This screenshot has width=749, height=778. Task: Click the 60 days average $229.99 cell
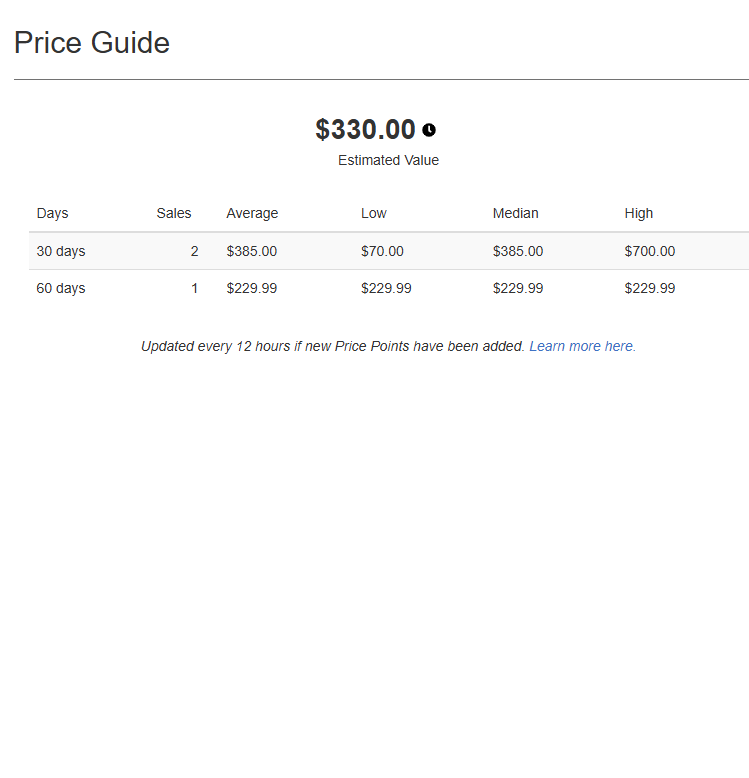[x=251, y=288]
